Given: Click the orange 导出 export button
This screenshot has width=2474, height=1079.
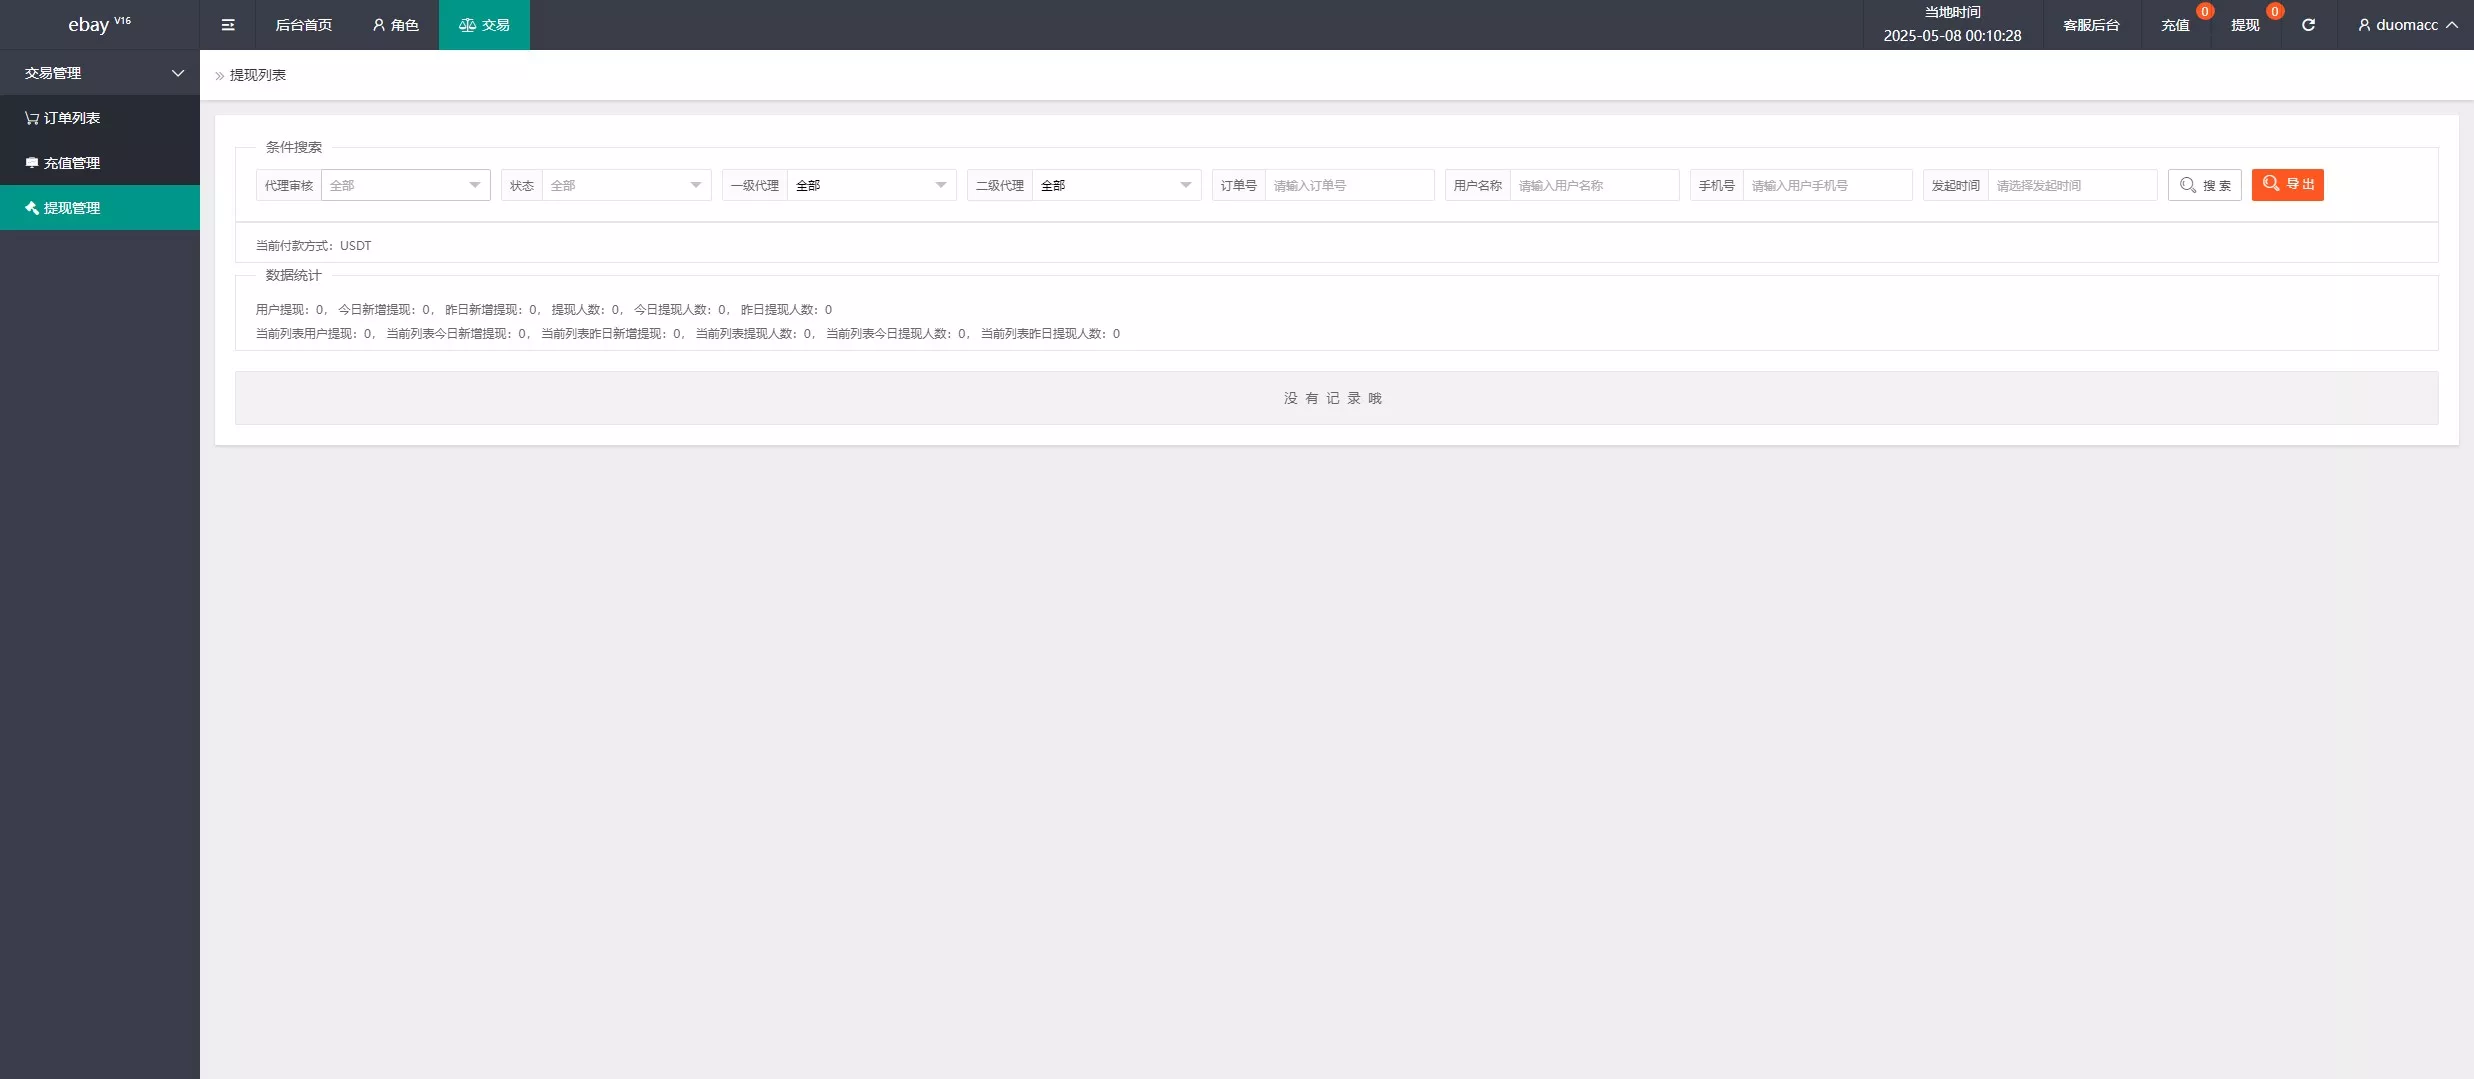Looking at the screenshot, I should pos(2287,185).
